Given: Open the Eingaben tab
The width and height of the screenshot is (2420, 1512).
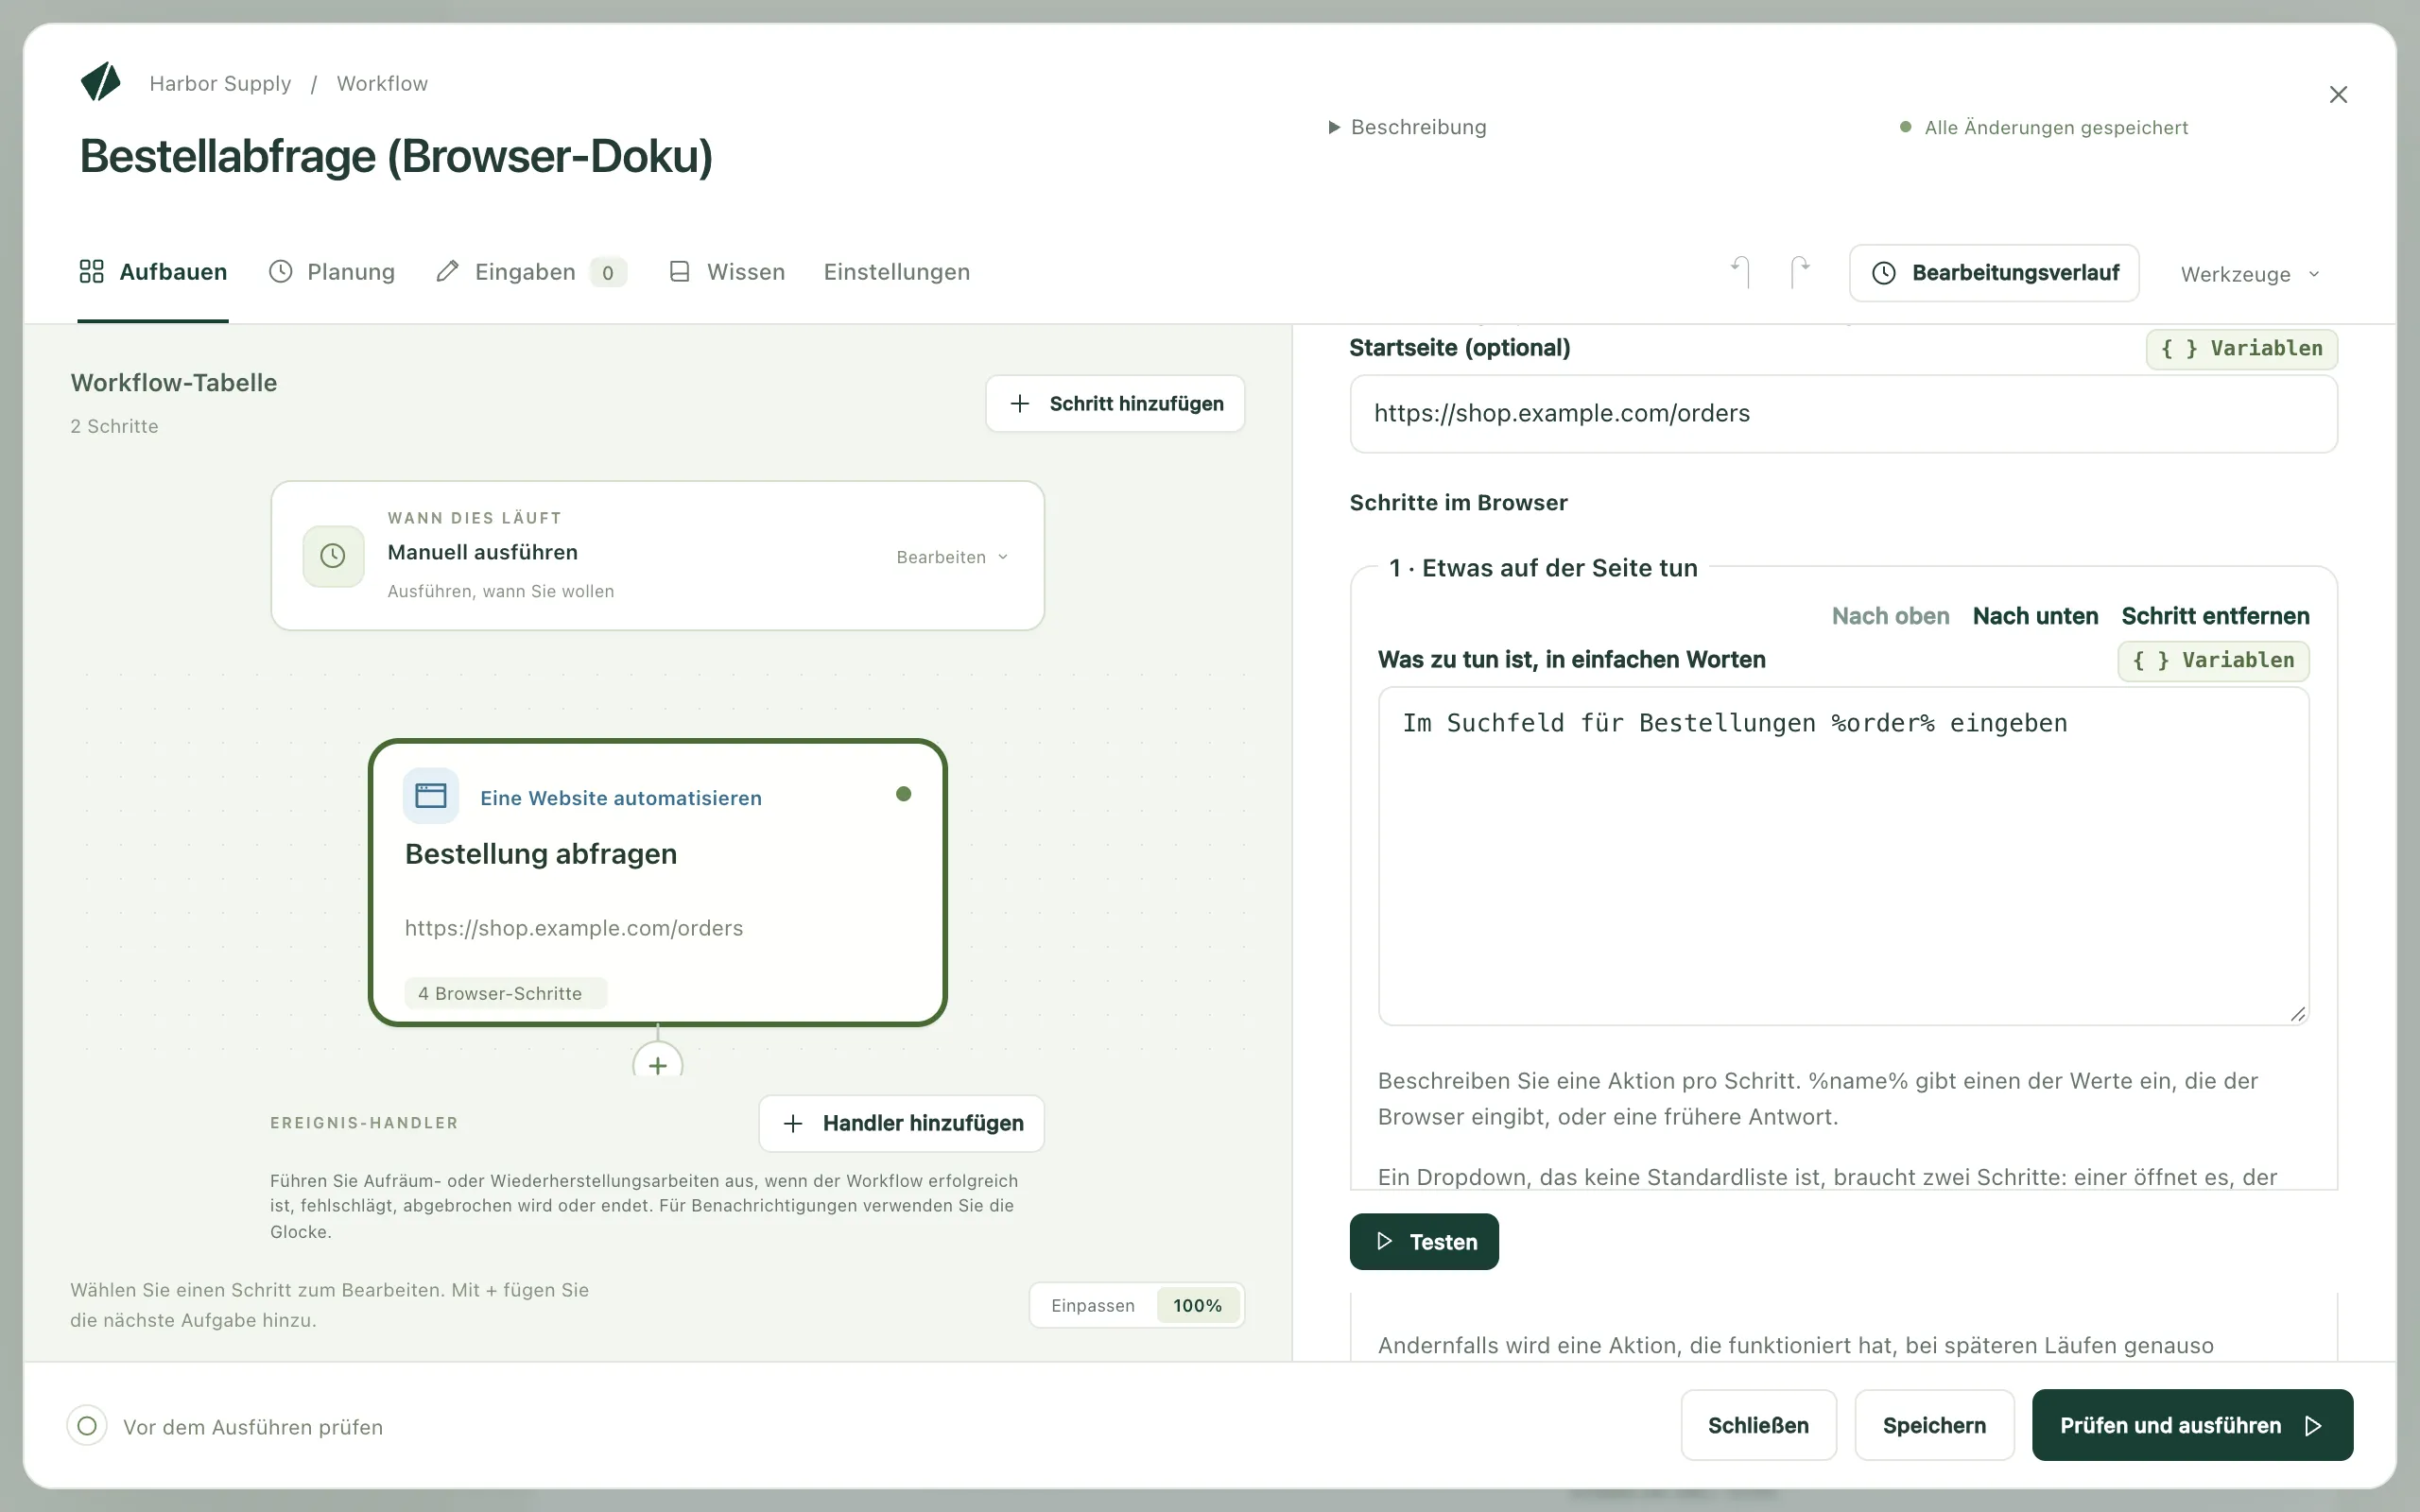Looking at the screenshot, I should (x=531, y=272).
